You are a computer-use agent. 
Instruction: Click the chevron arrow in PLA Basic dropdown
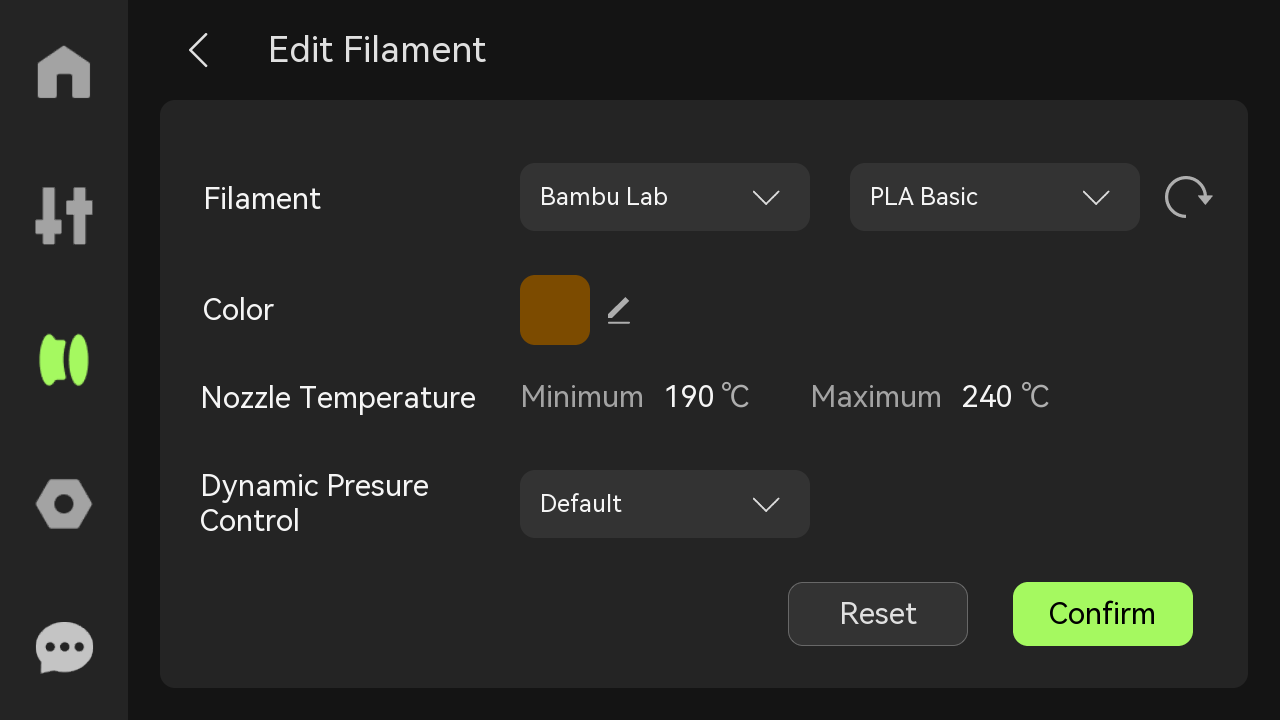pyautogui.click(x=1096, y=198)
